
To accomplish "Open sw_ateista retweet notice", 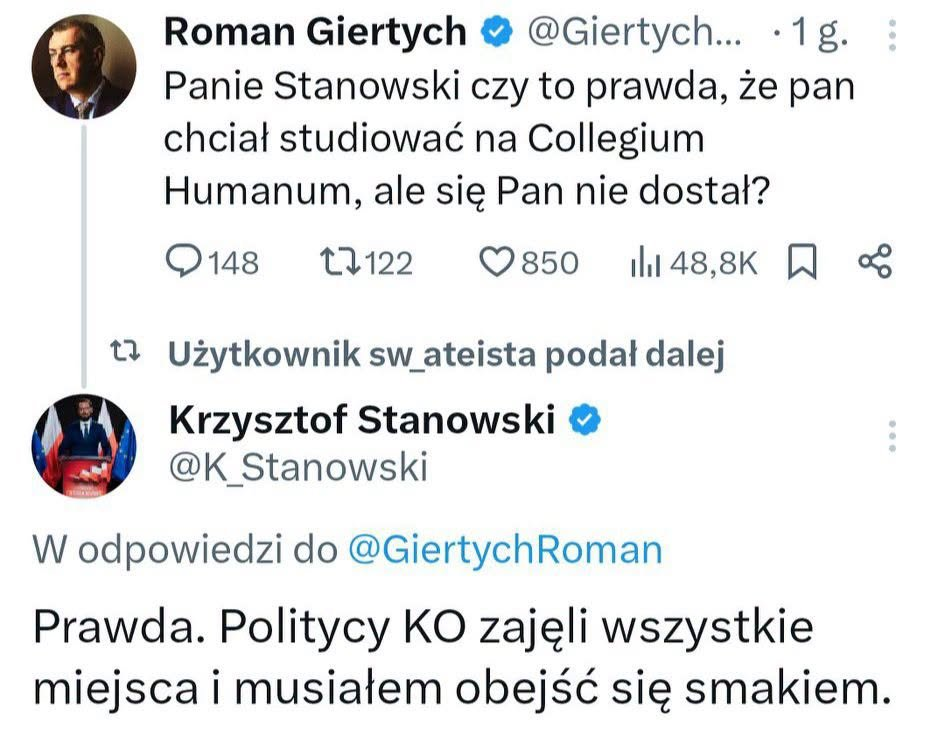I will point(446,354).
